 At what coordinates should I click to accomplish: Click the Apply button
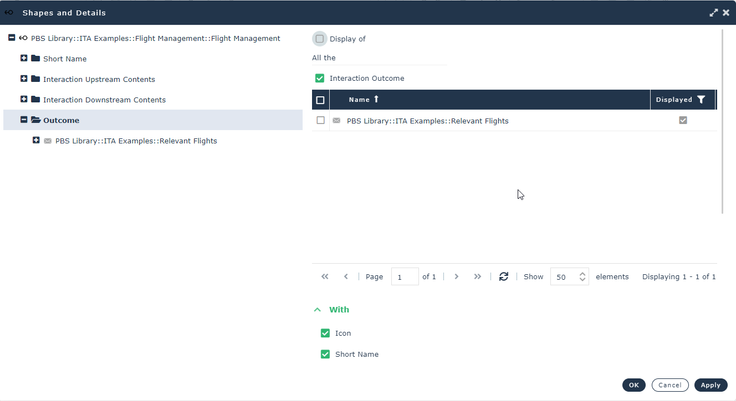(x=710, y=385)
